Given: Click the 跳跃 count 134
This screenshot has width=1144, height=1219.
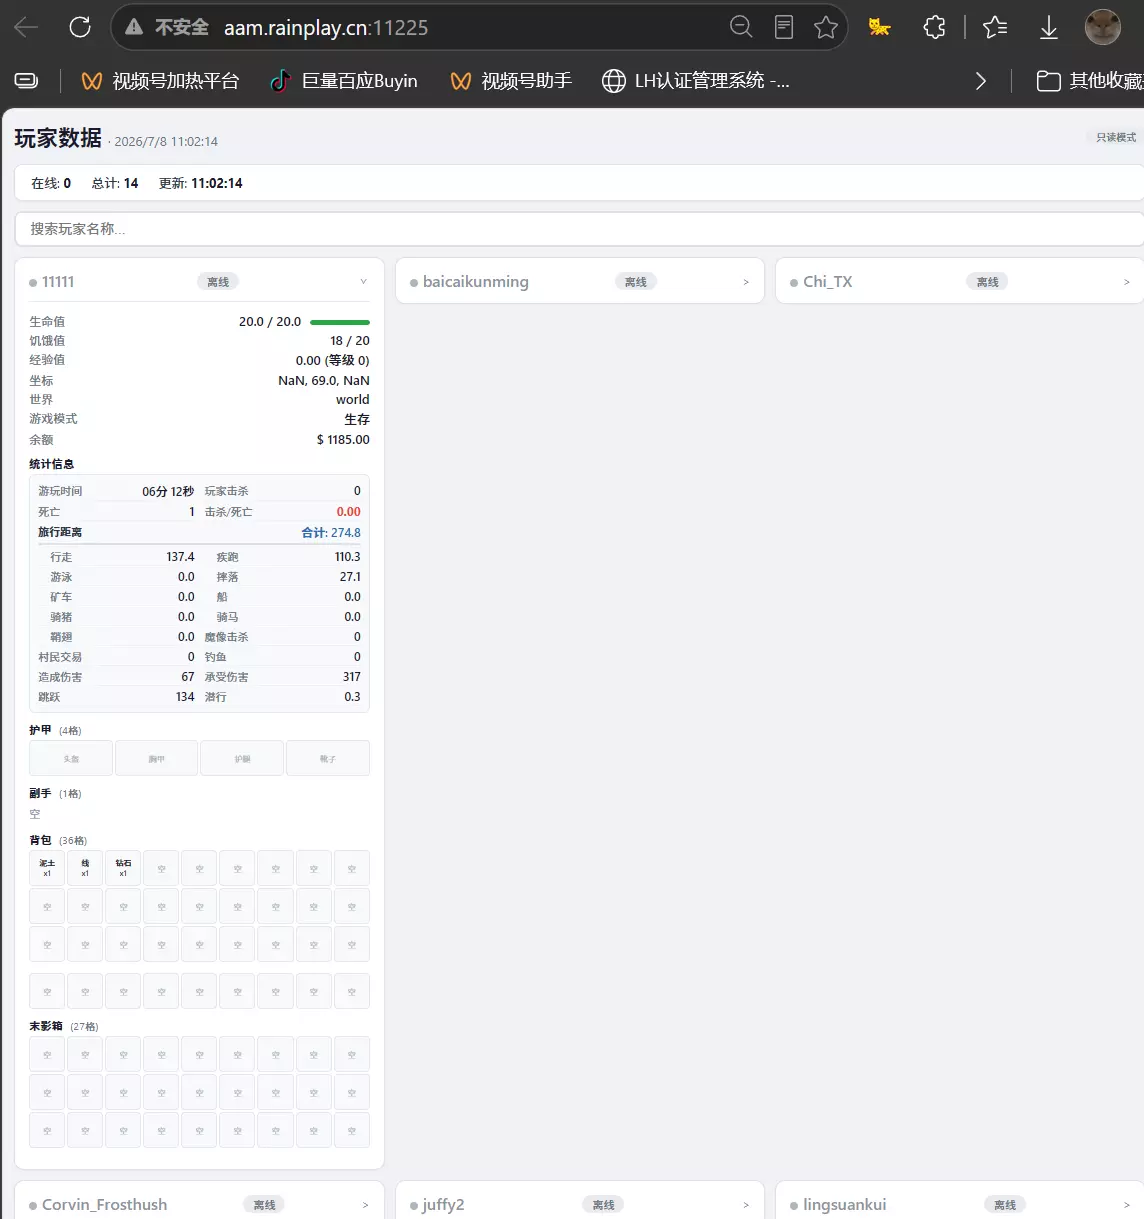Looking at the screenshot, I should (185, 697).
